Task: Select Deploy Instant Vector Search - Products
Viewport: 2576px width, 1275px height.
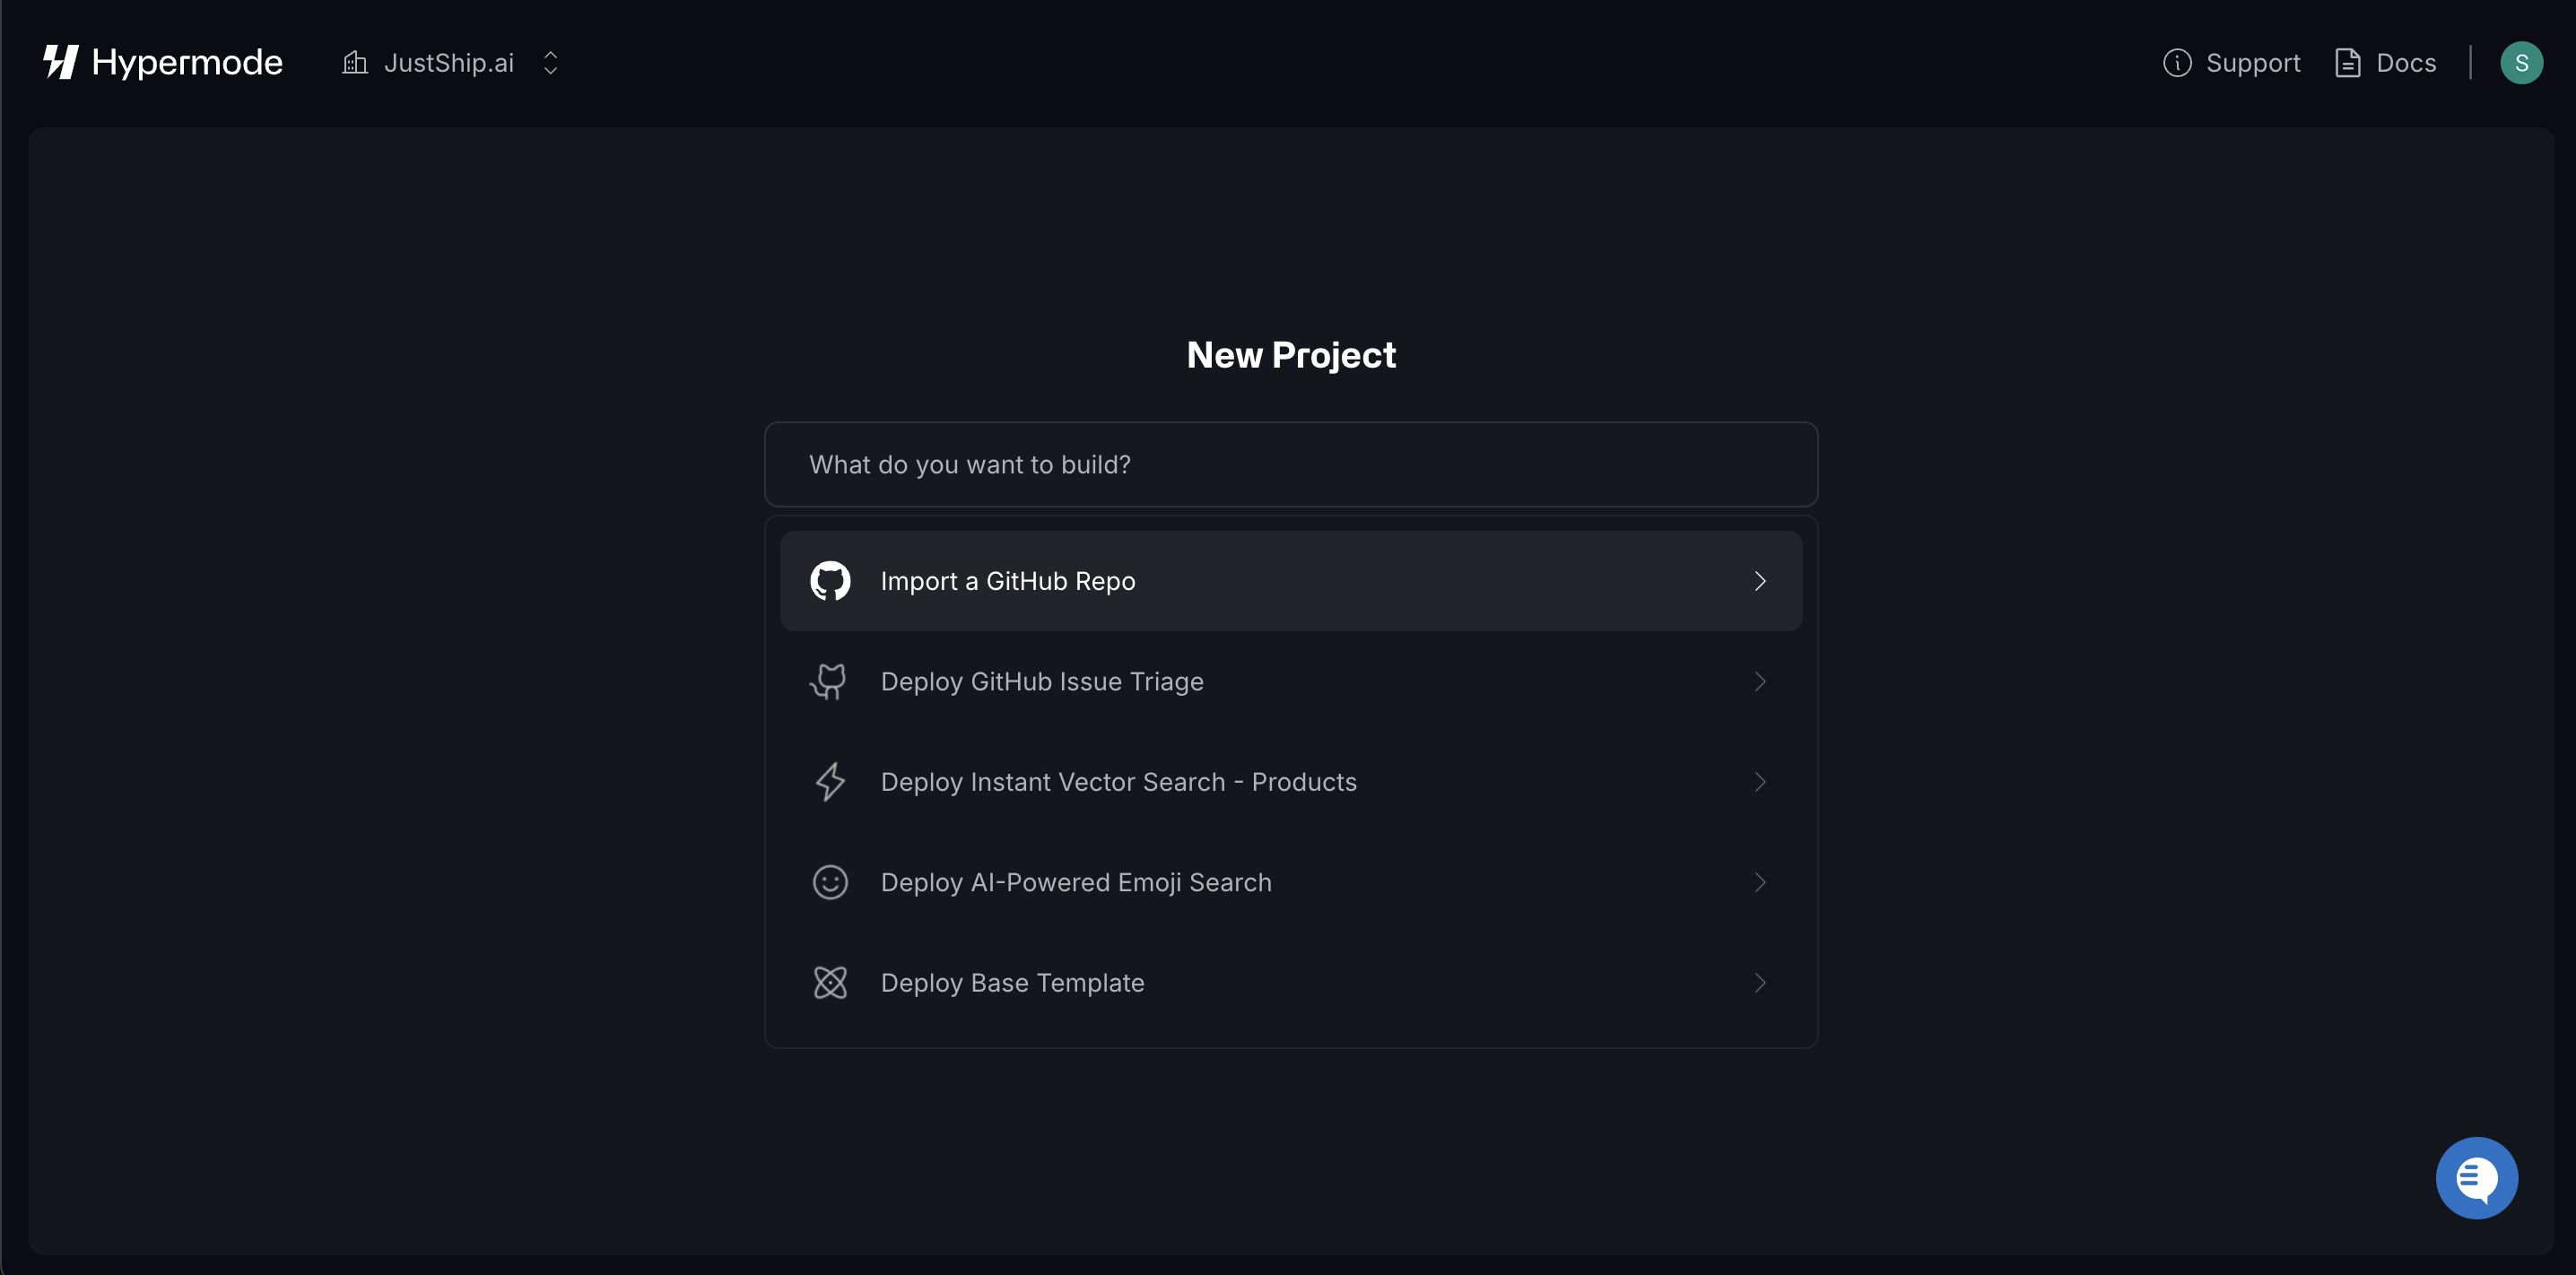Action: coord(1118,781)
